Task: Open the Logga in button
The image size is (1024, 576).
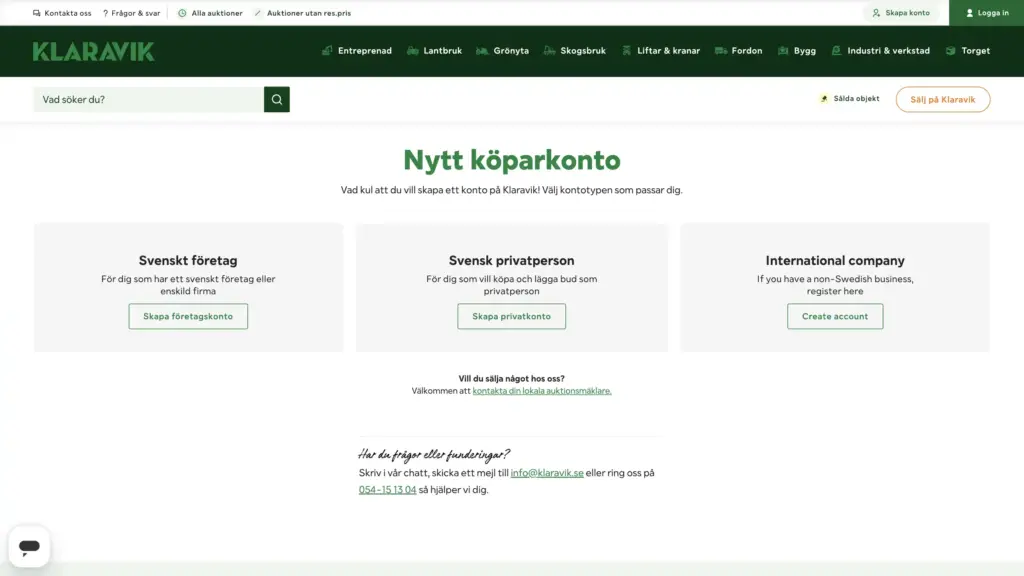Action: click(987, 13)
